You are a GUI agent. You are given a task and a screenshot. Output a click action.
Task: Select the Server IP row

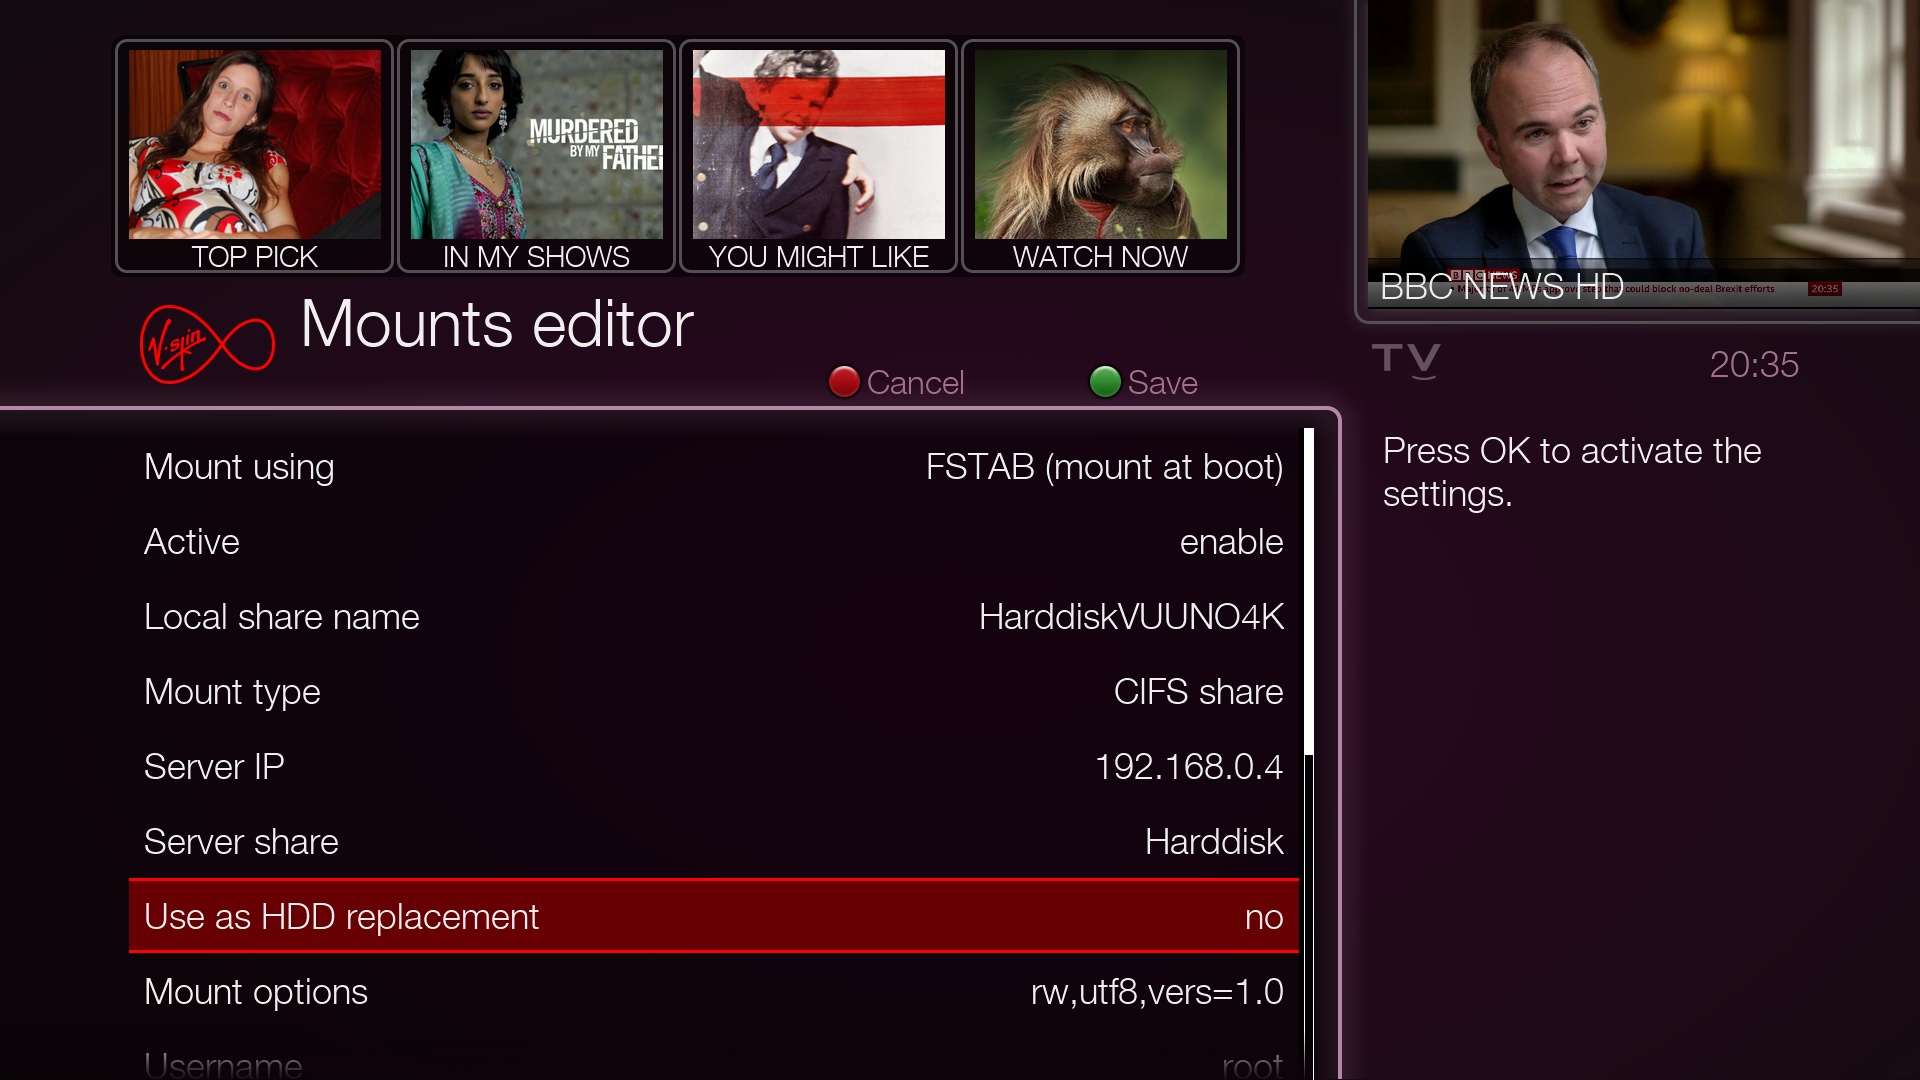714,767
